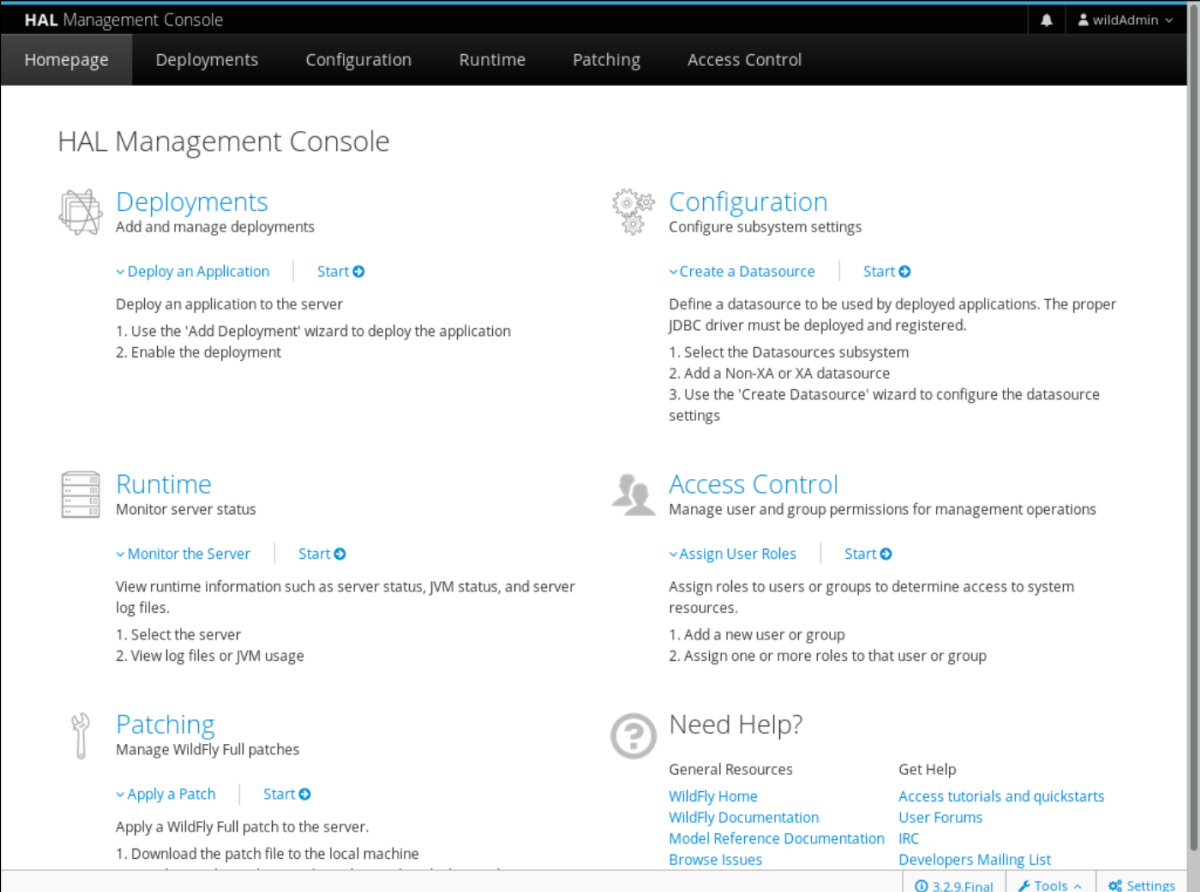Screen dimensions: 1200x892
Task: Collapse the Monitor the Server section
Action: (x=183, y=553)
